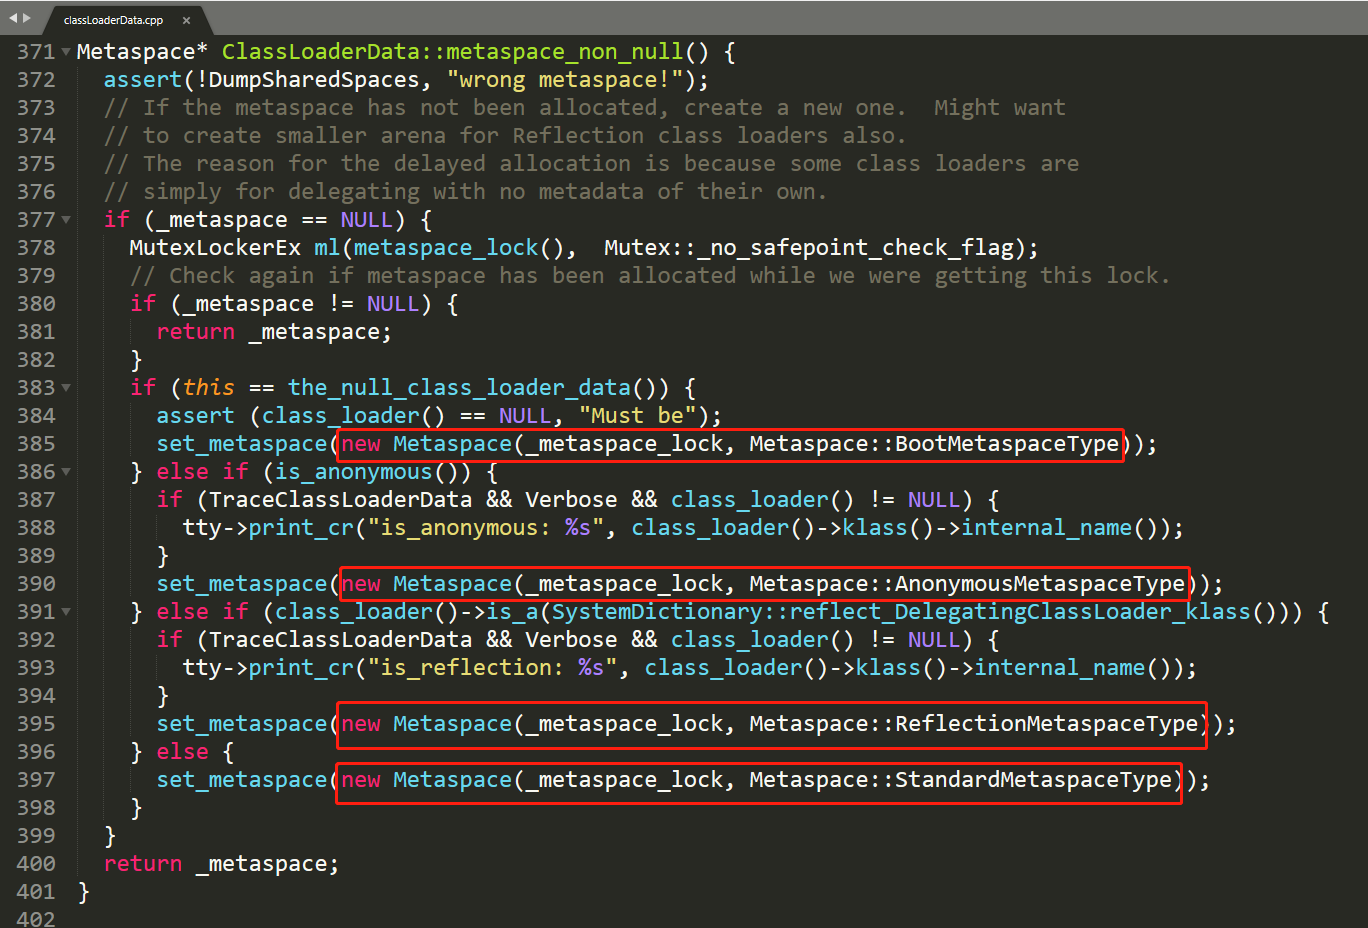The height and width of the screenshot is (928, 1368).
Task: Click AnonymousMetaspaceType in the highlighted code
Action: point(1039,584)
